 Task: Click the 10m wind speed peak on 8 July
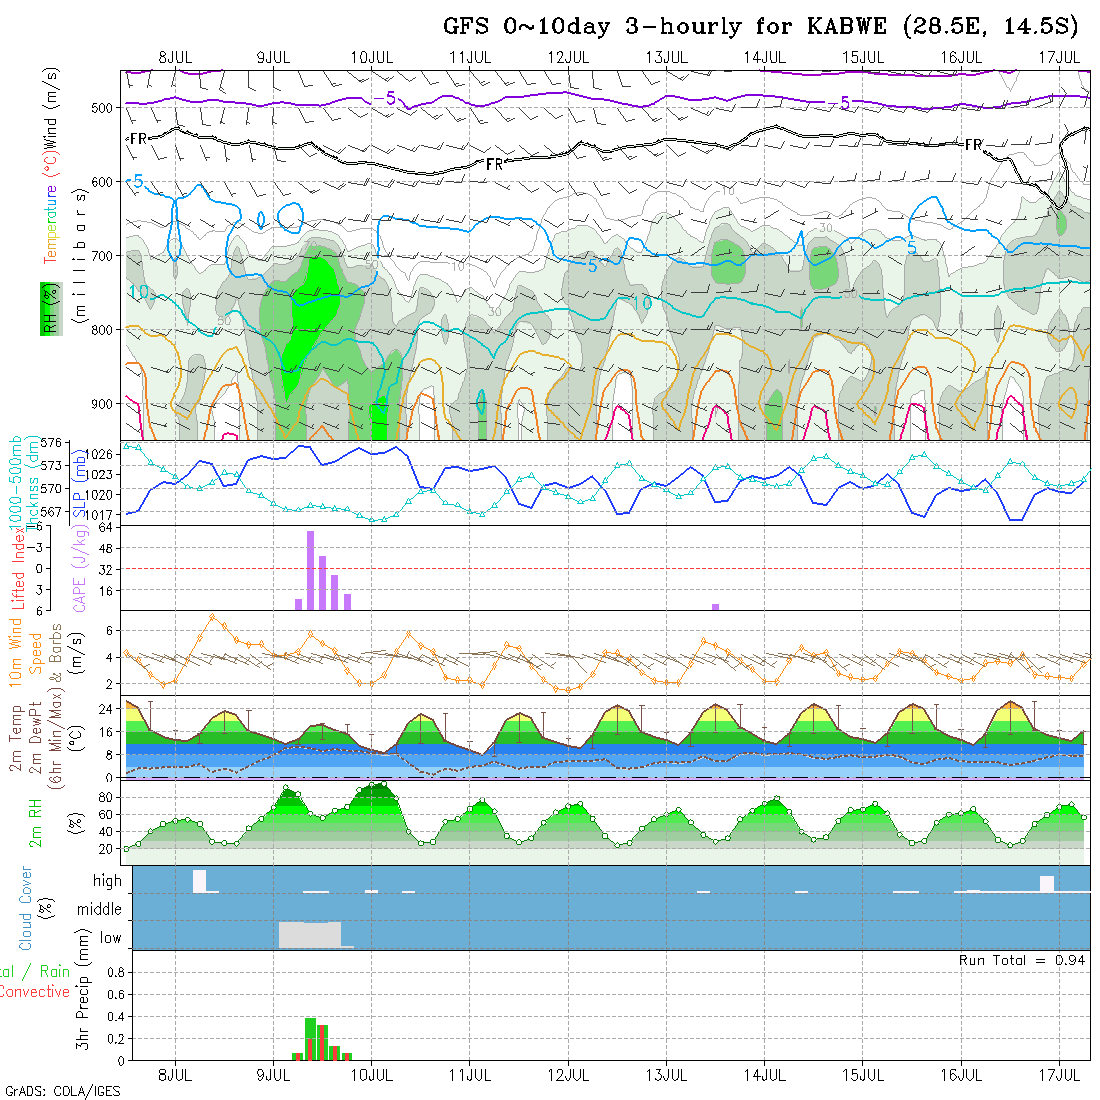point(211,617)
